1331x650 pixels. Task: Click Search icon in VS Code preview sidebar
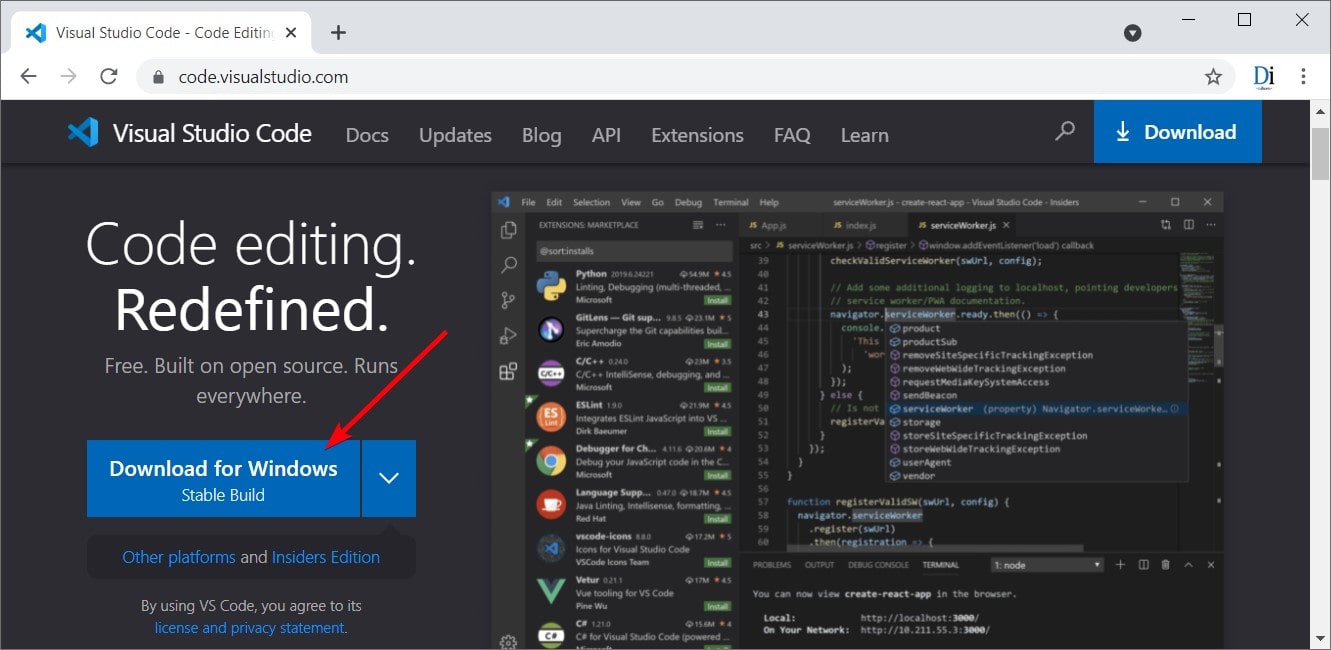(x=509, y=265)
